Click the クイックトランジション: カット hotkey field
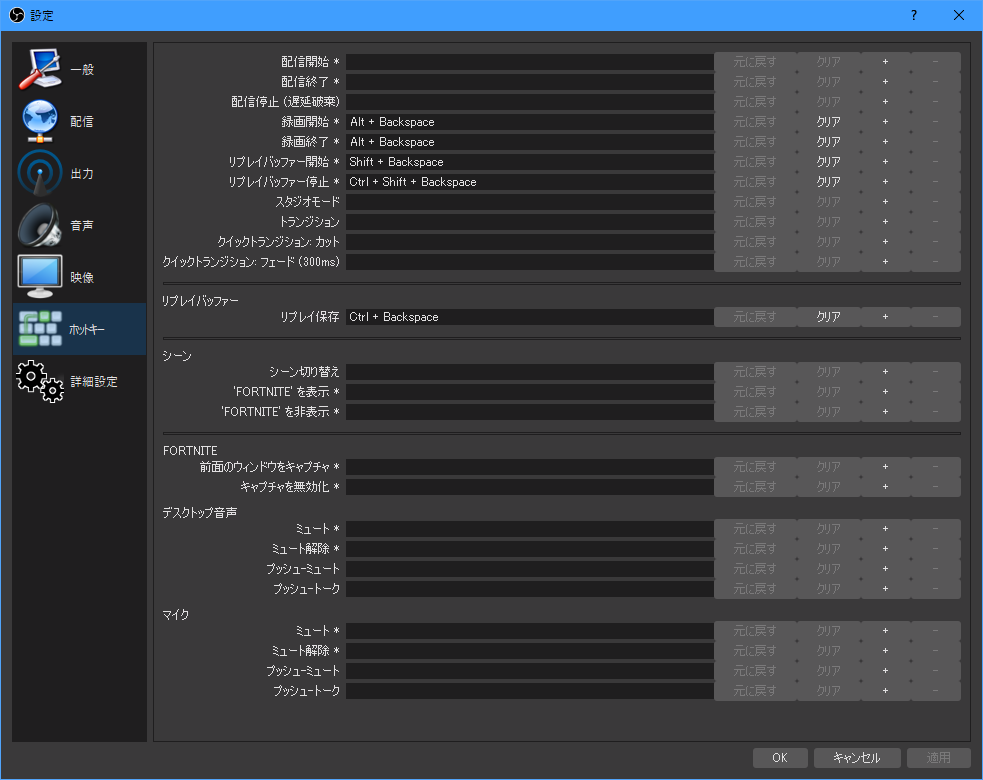 530,242
